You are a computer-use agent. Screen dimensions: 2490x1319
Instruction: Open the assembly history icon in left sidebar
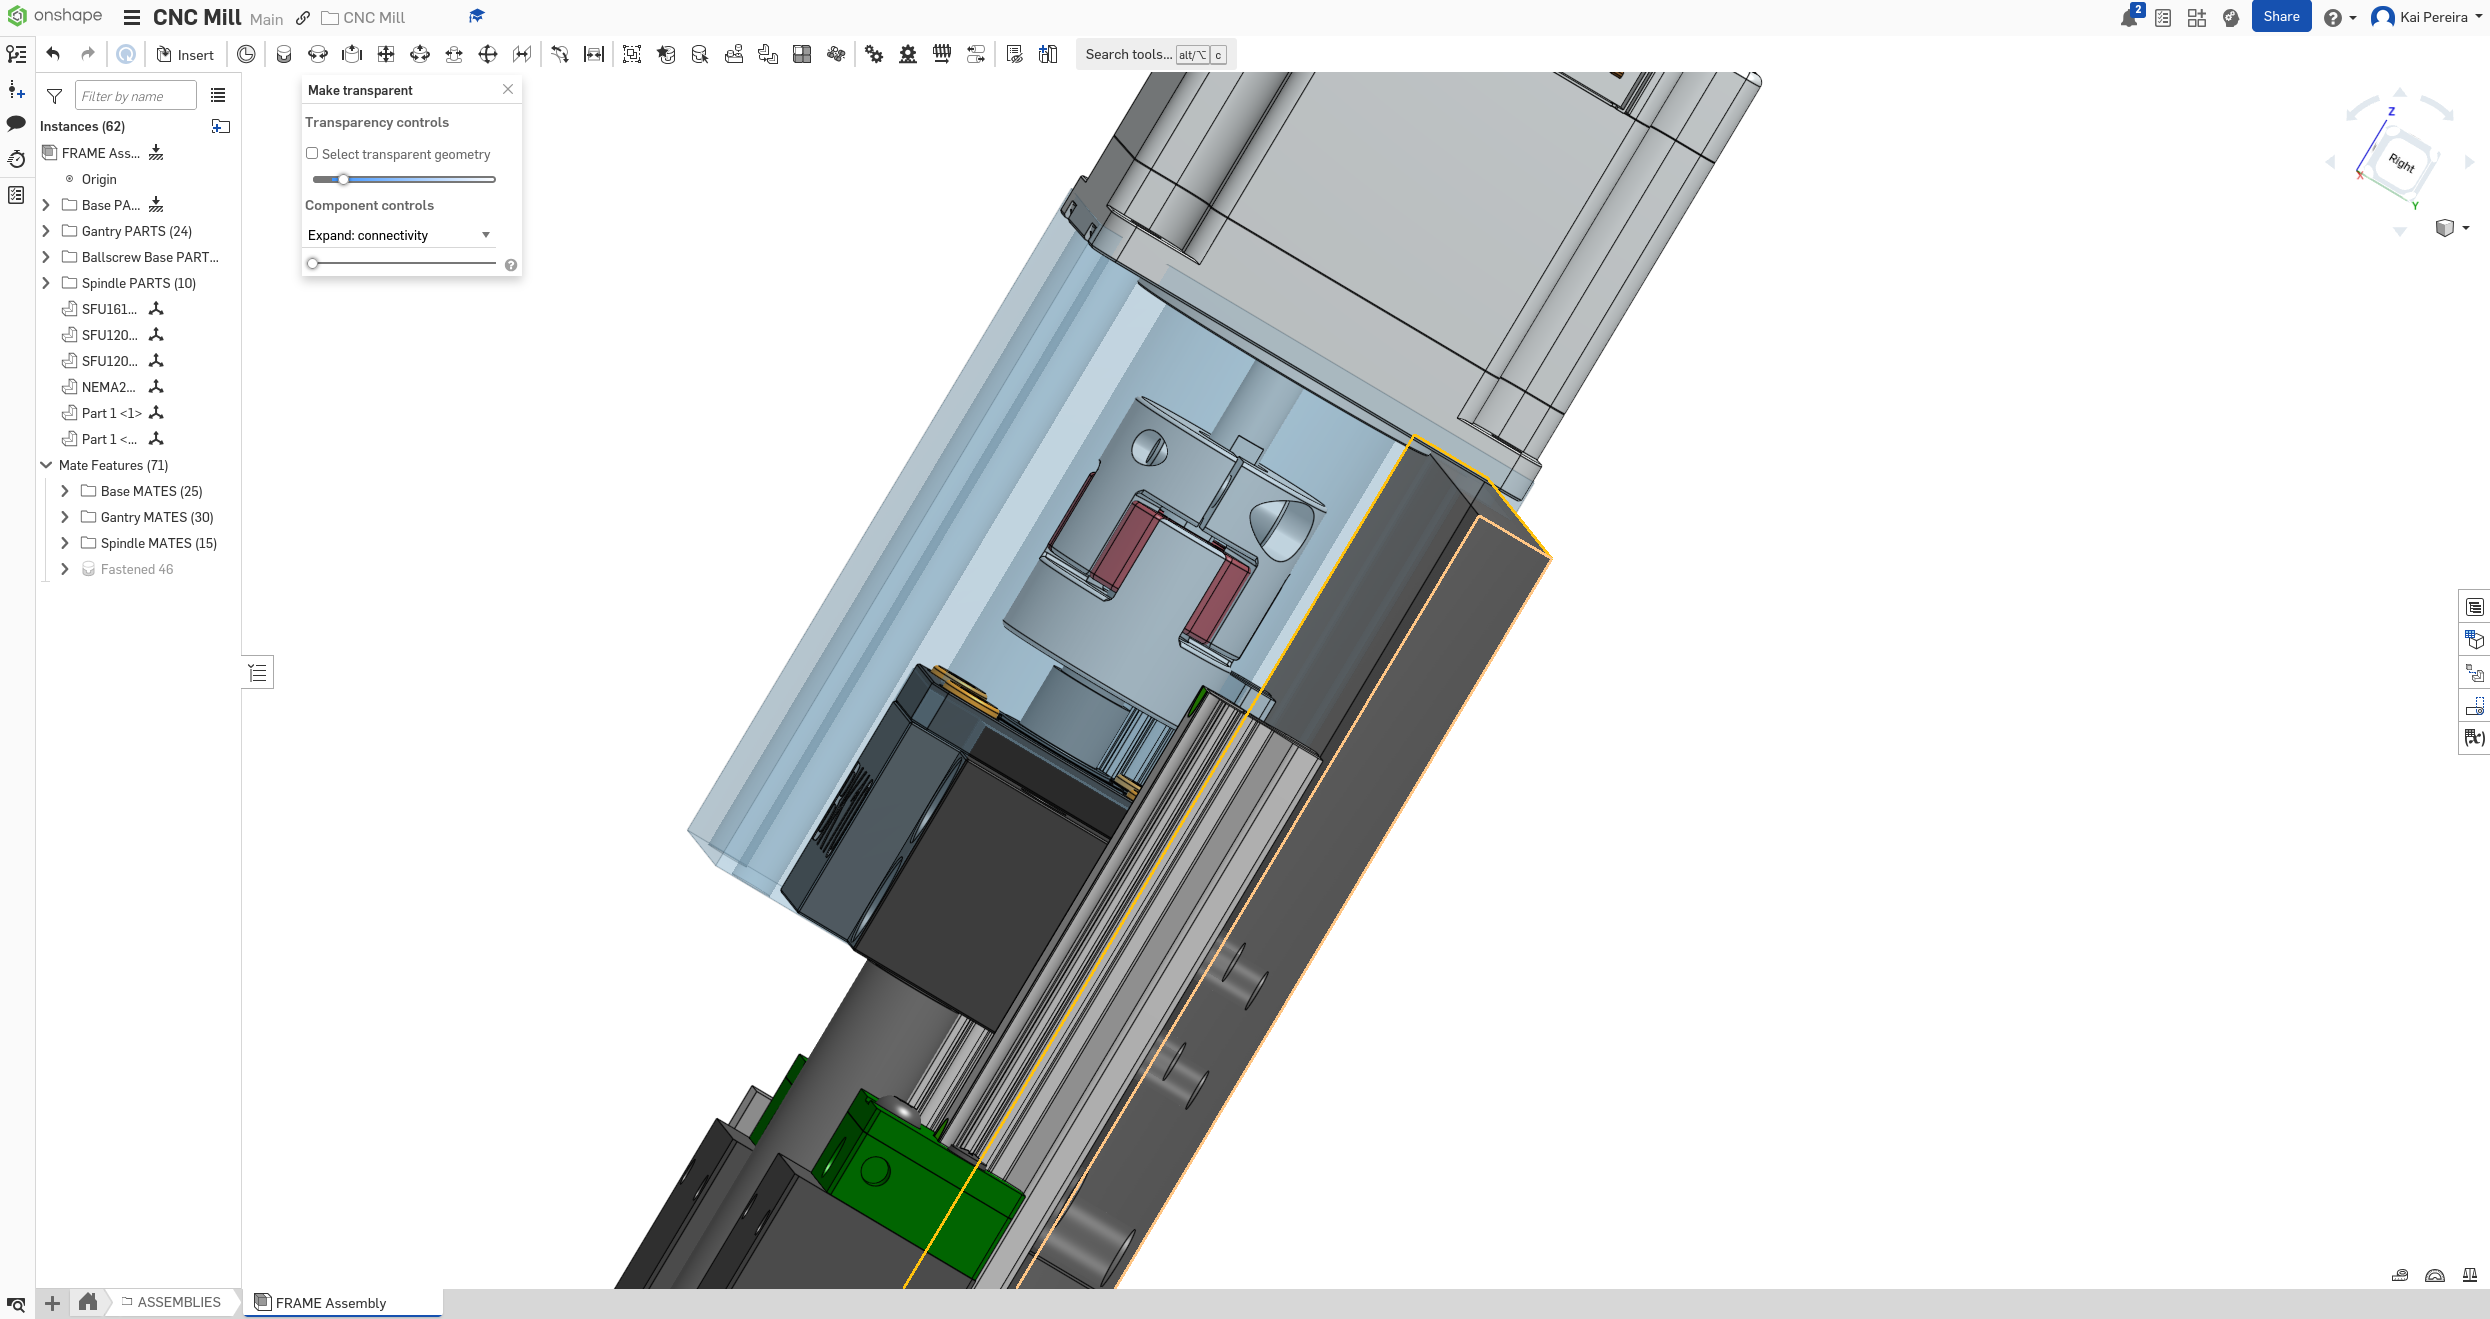point(16,159)
